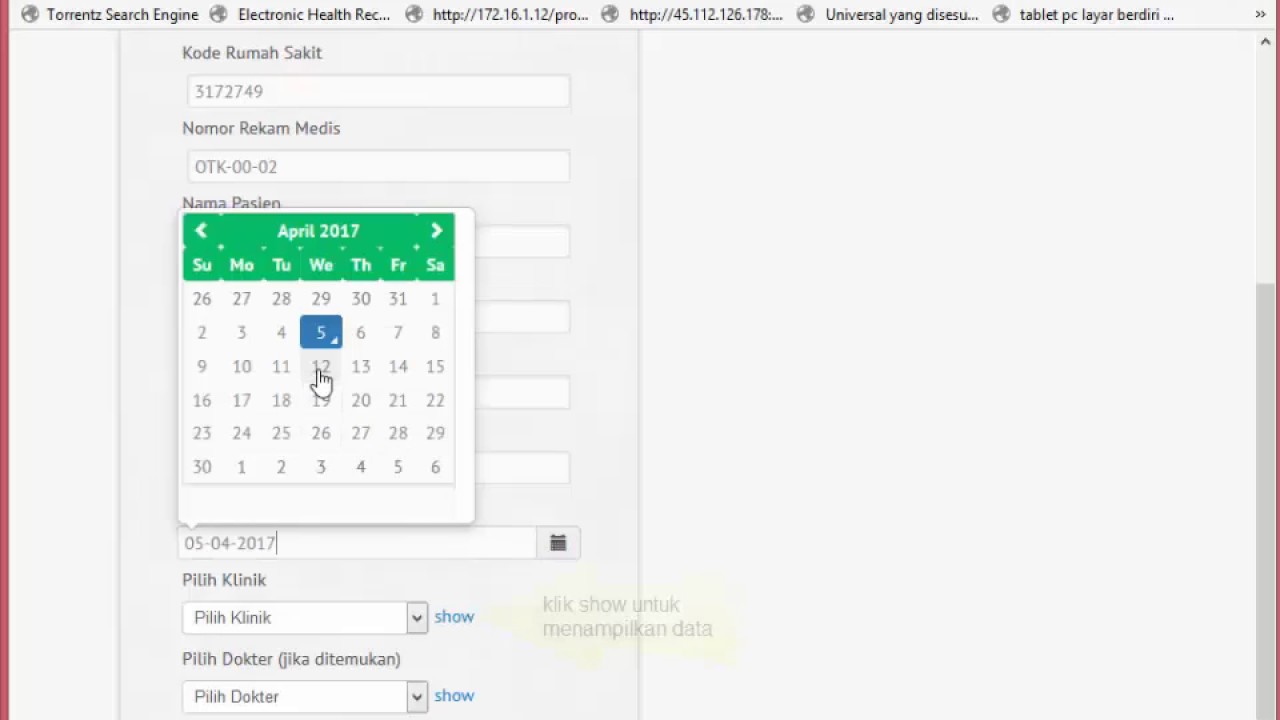Select April 30 in calendar
1280x720 pixels.
(x=202, y=467)
